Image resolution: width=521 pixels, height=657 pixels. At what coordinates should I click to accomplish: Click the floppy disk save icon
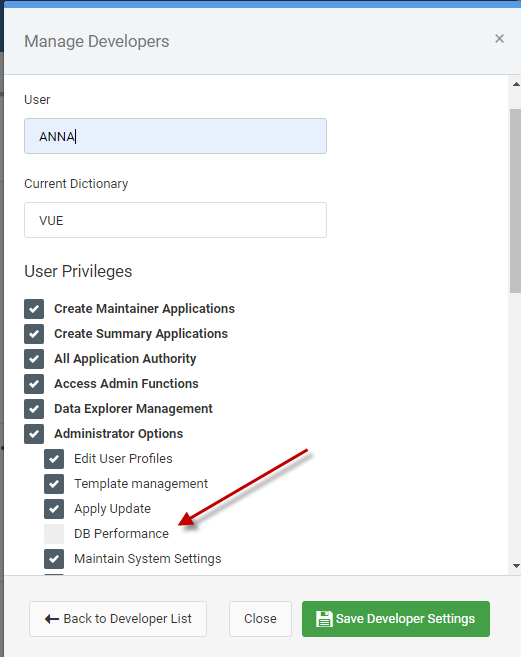point(324,619)
